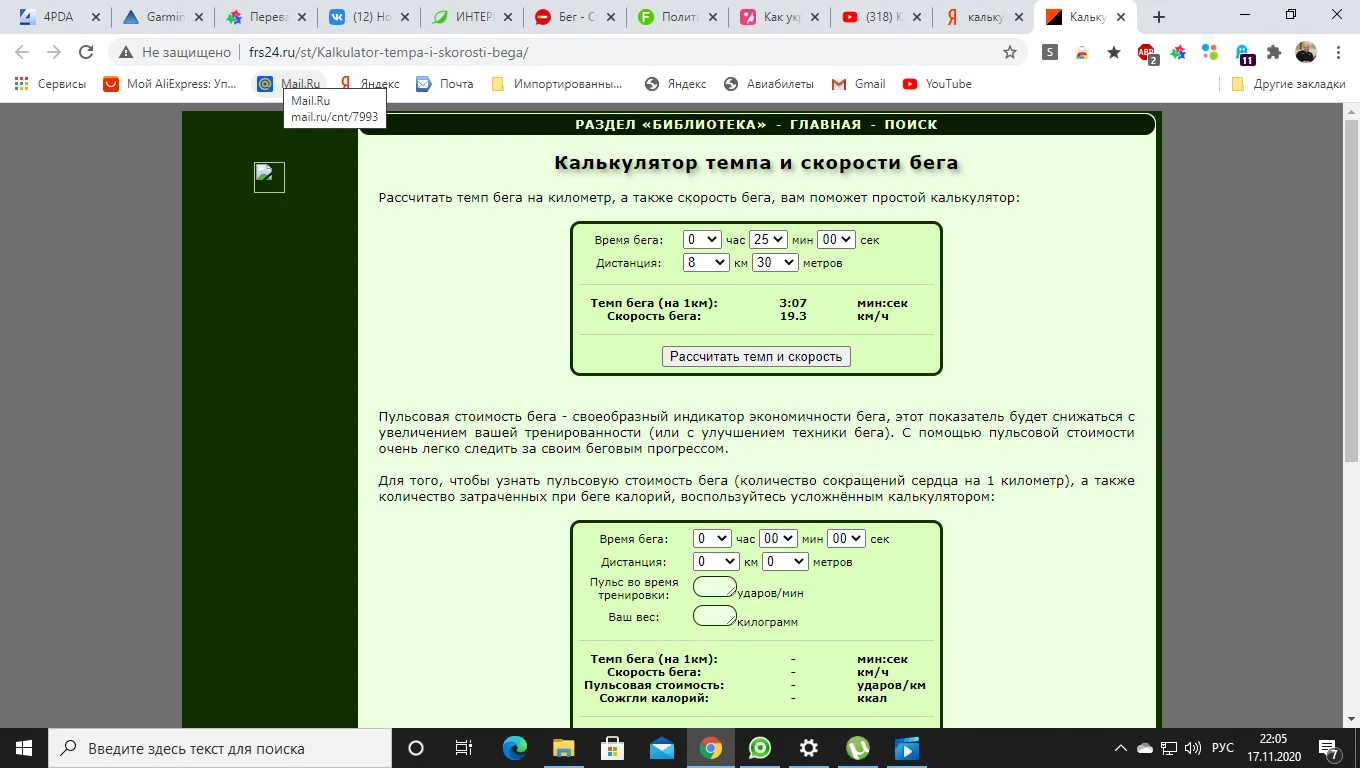Open the meters dropdown in the advanced calculator

click(785, 562)
